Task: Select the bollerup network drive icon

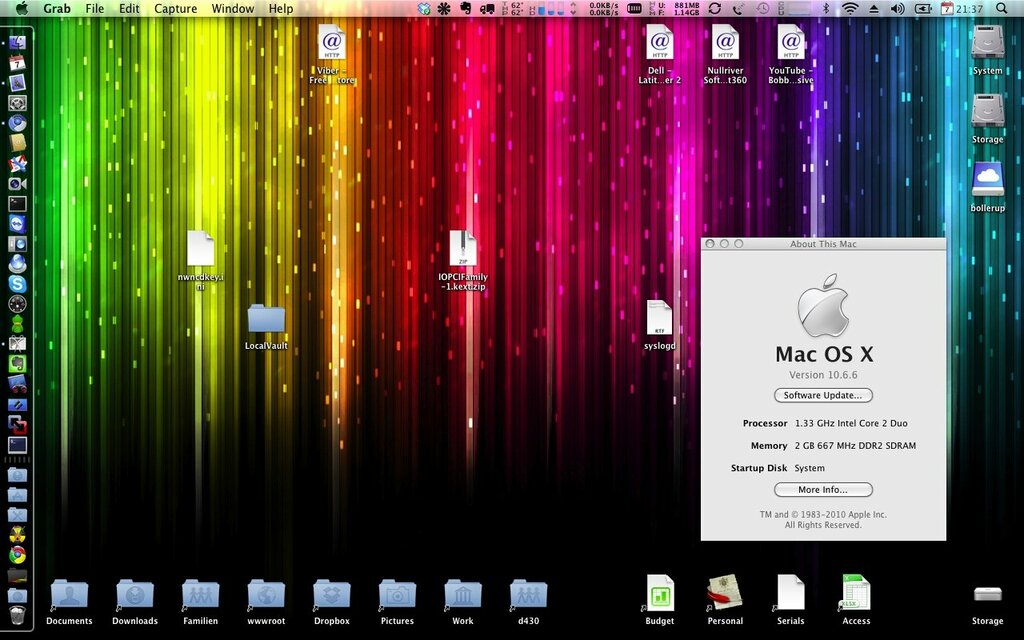Action: pyautogui.click(x=987, y=179)
